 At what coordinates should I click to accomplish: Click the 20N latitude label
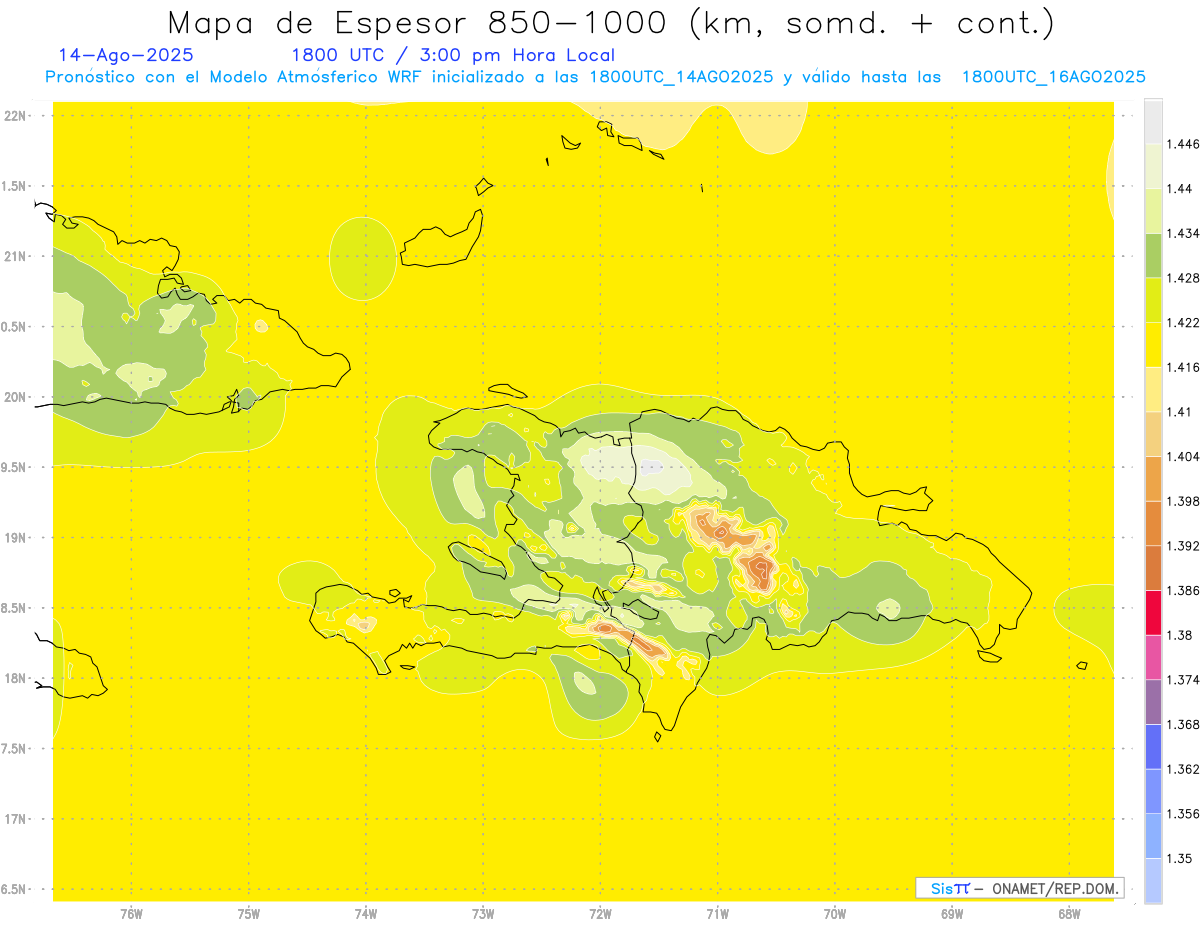tap(15, 397)
